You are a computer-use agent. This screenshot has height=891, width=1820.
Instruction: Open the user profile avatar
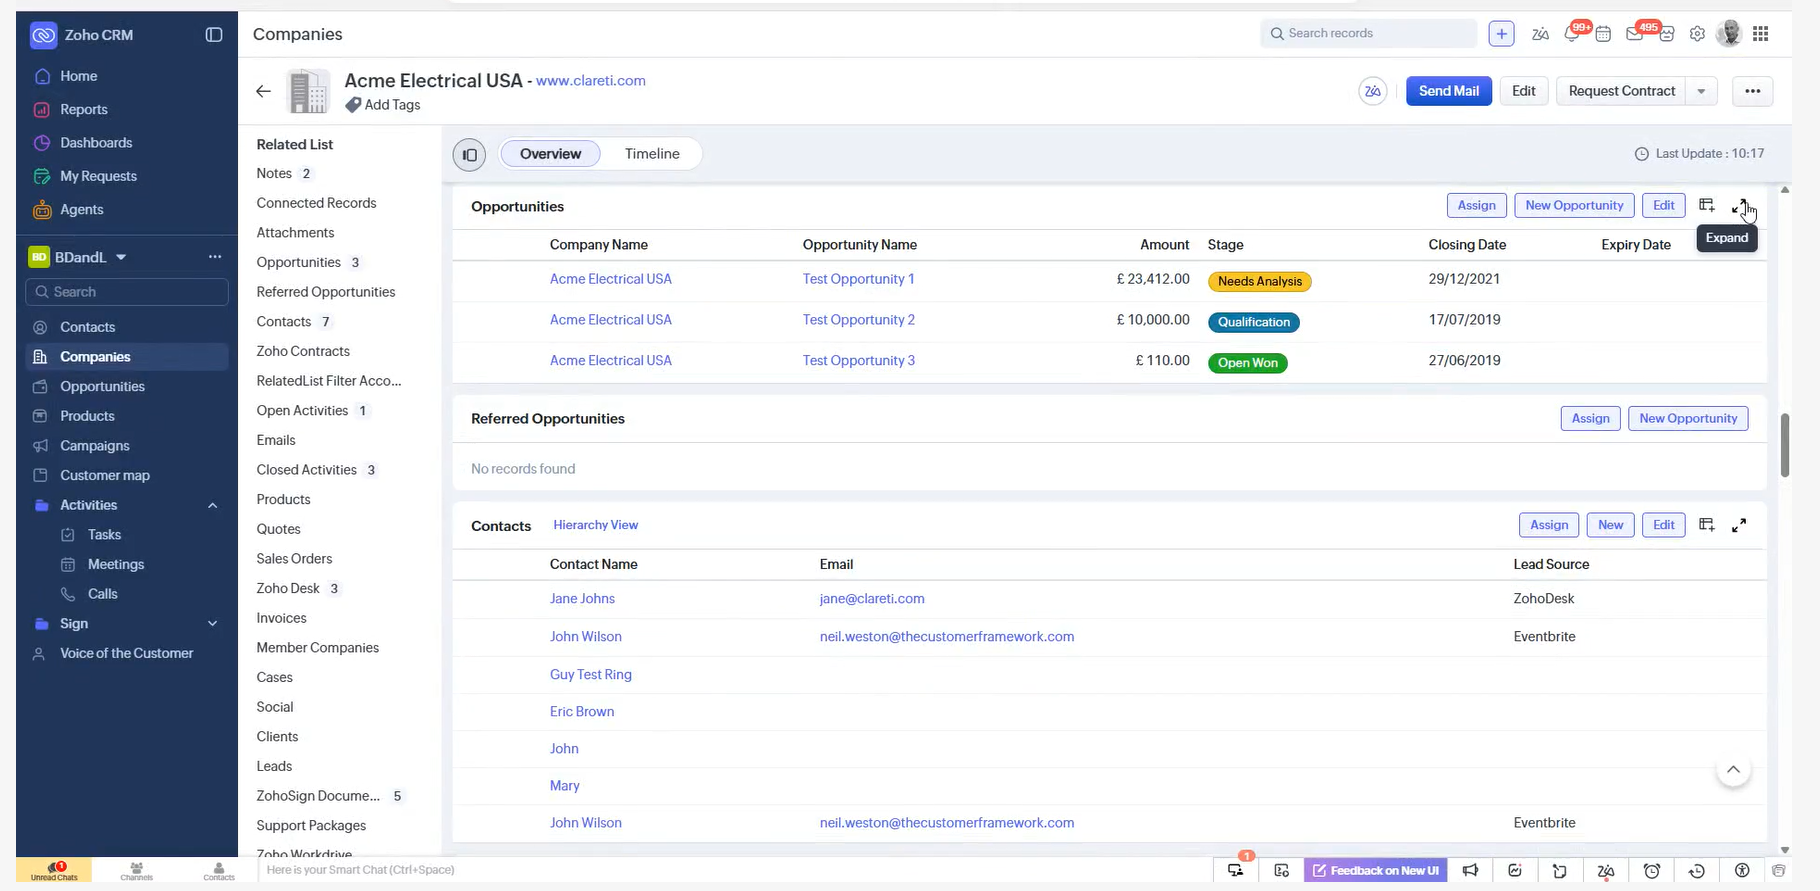click(x=1729, y=33)
